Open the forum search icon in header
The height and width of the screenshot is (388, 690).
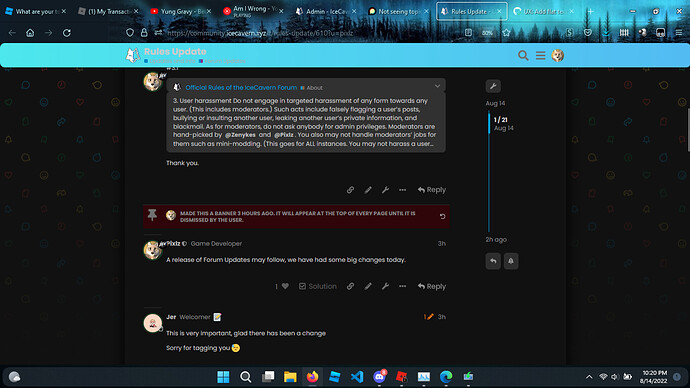[x=523, y=55]
